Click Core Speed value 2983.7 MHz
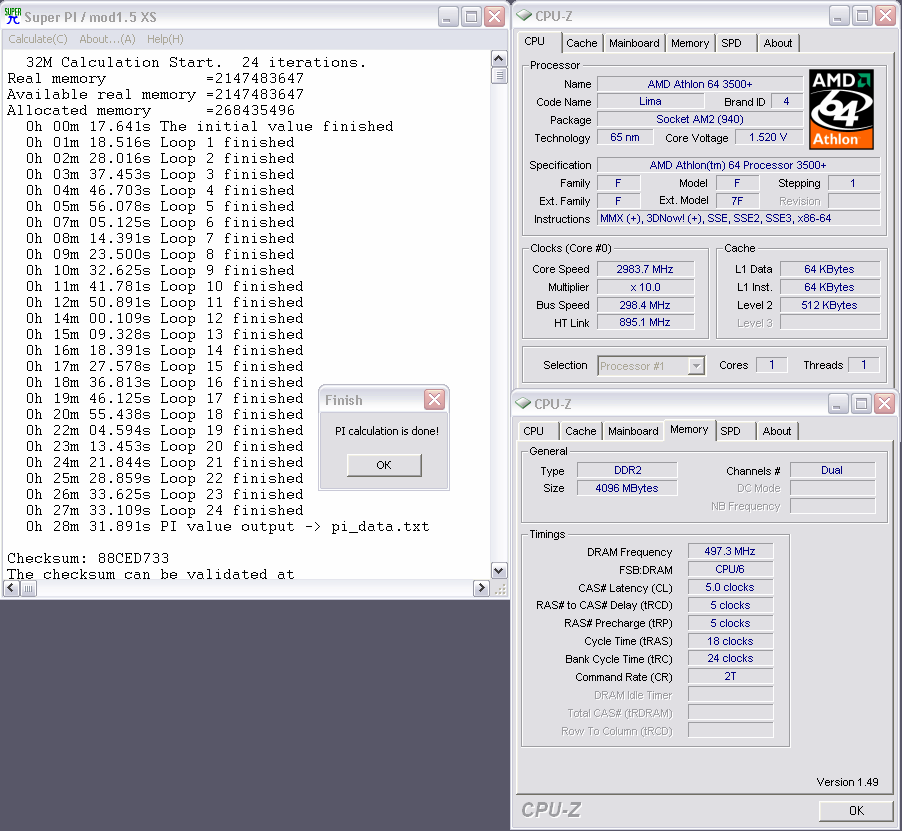Viewport: 902px width, 831px height. (645, 269)
